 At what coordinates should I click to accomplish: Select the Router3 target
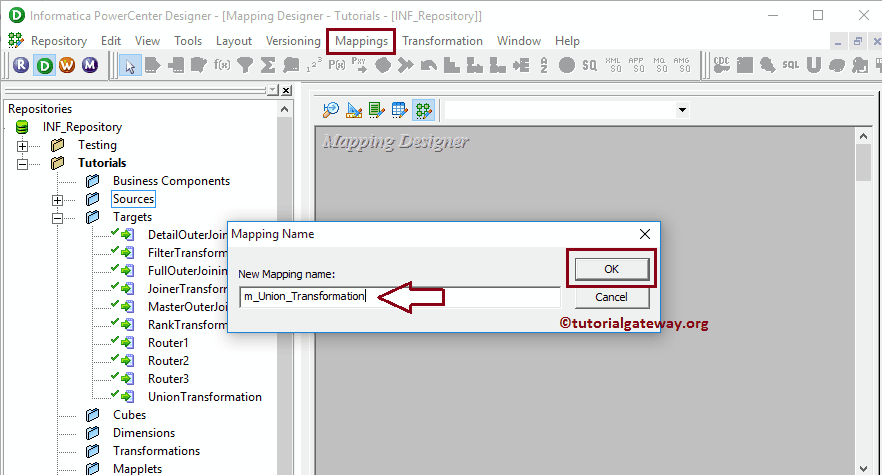[x=168, y=379]
